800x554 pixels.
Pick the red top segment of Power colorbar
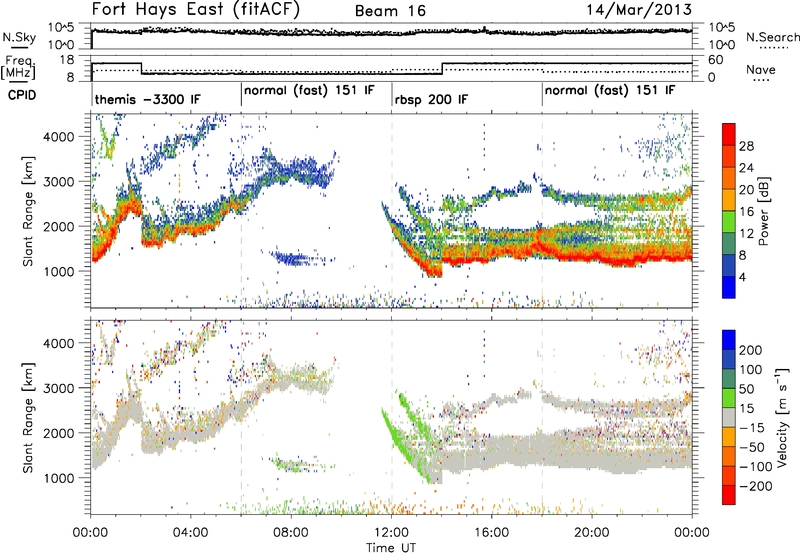(x=729, y=135)
